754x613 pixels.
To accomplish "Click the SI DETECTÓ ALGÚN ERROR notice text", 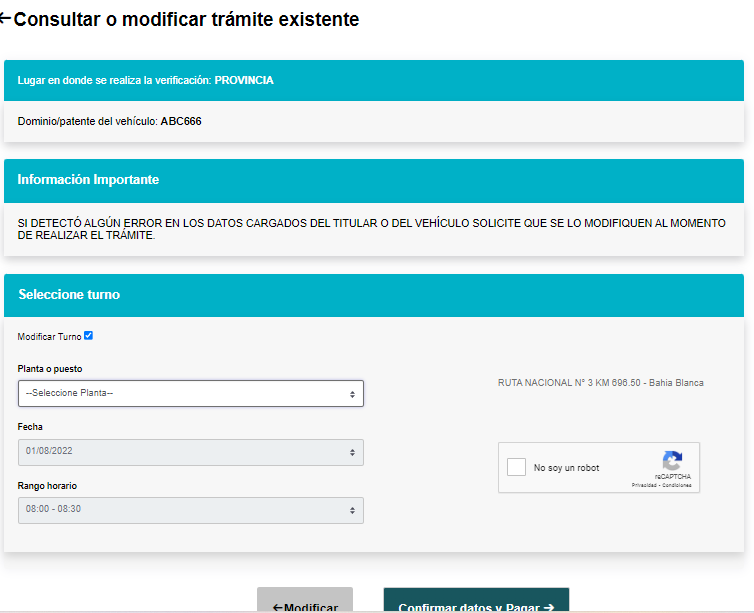I will pyautogui.click(x=371, y=229).
